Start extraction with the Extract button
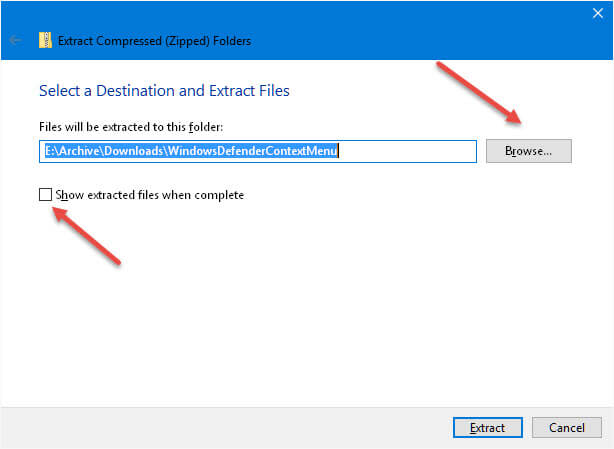This screenshot has width=614, height=449. (488, 427)
